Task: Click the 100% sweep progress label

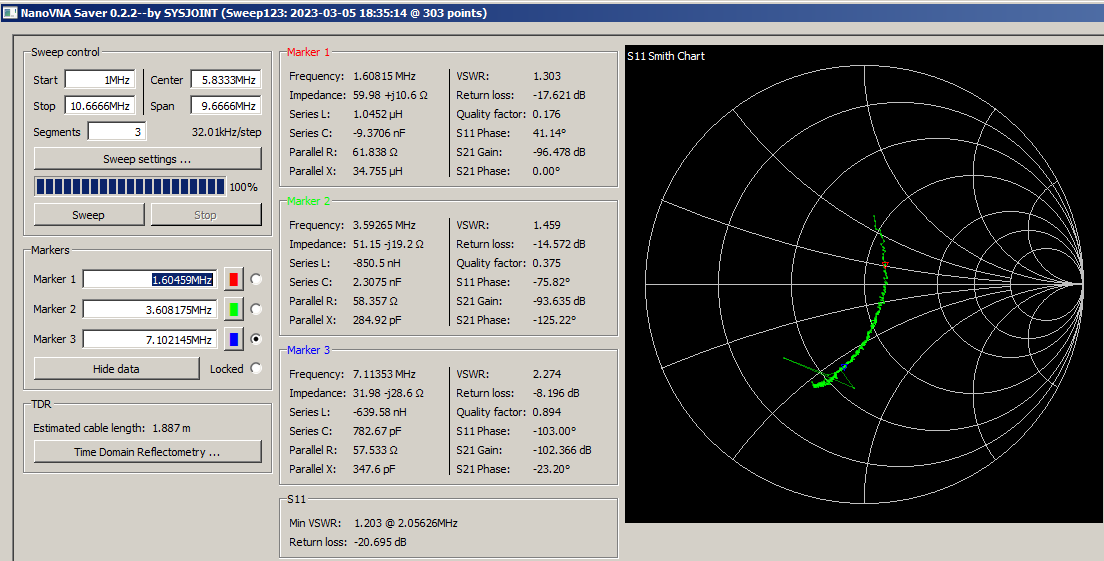Action: pos(244,187)
